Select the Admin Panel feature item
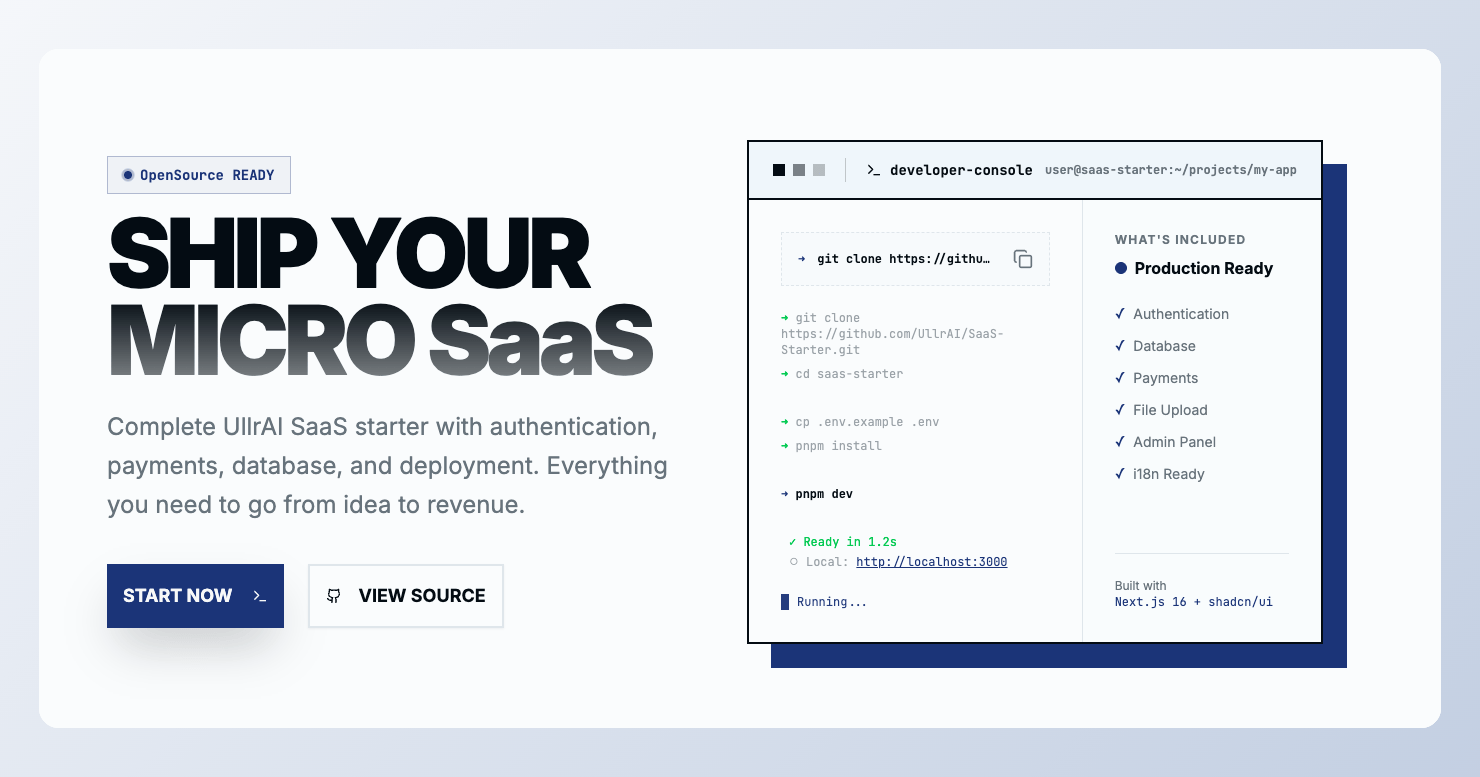 pos(1166,442)
